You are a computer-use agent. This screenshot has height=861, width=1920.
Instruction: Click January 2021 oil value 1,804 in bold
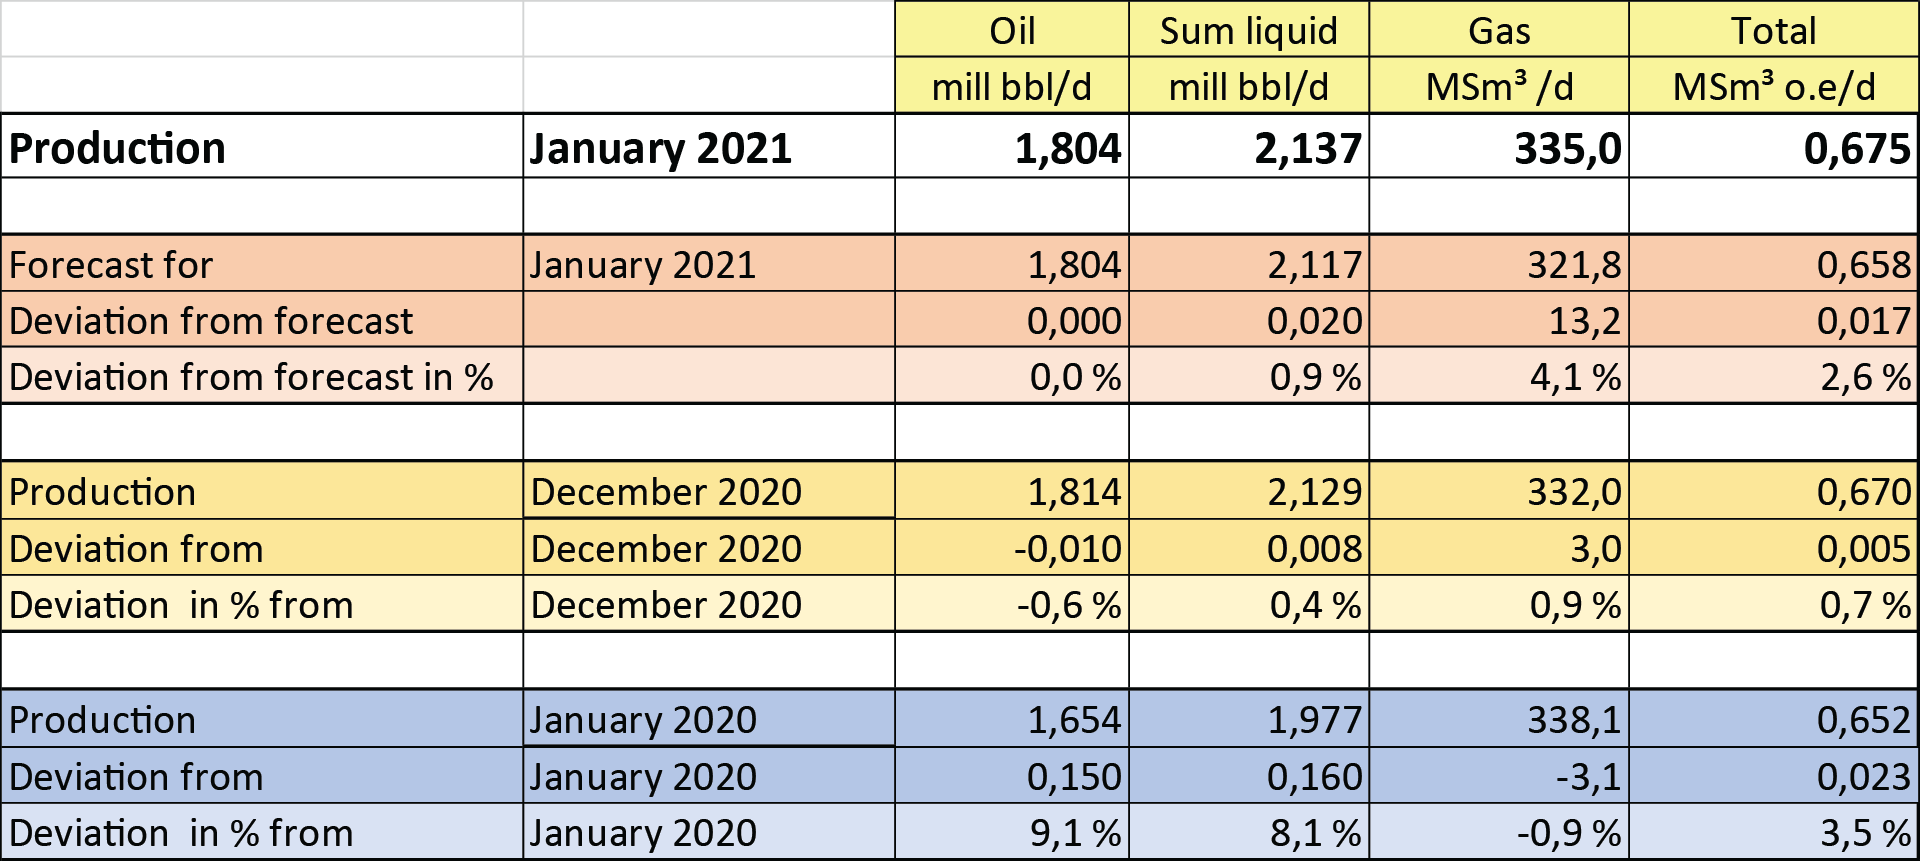tap(1012, 147)
